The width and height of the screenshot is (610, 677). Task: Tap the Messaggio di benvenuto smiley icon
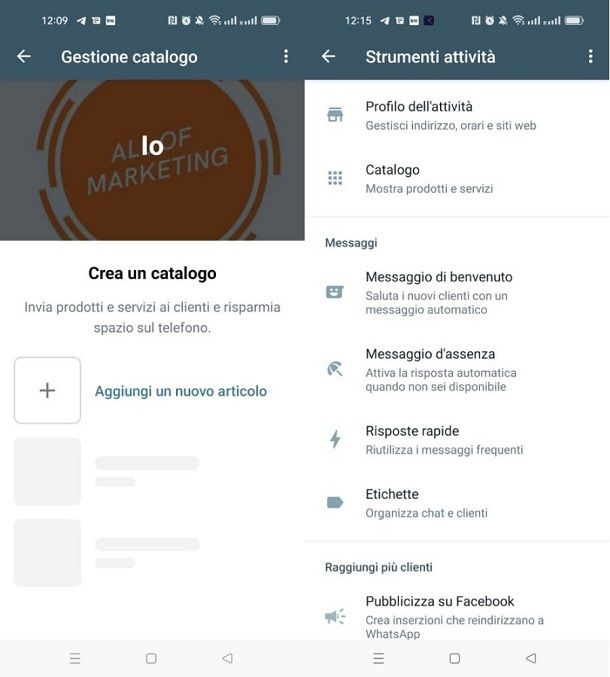335,292
